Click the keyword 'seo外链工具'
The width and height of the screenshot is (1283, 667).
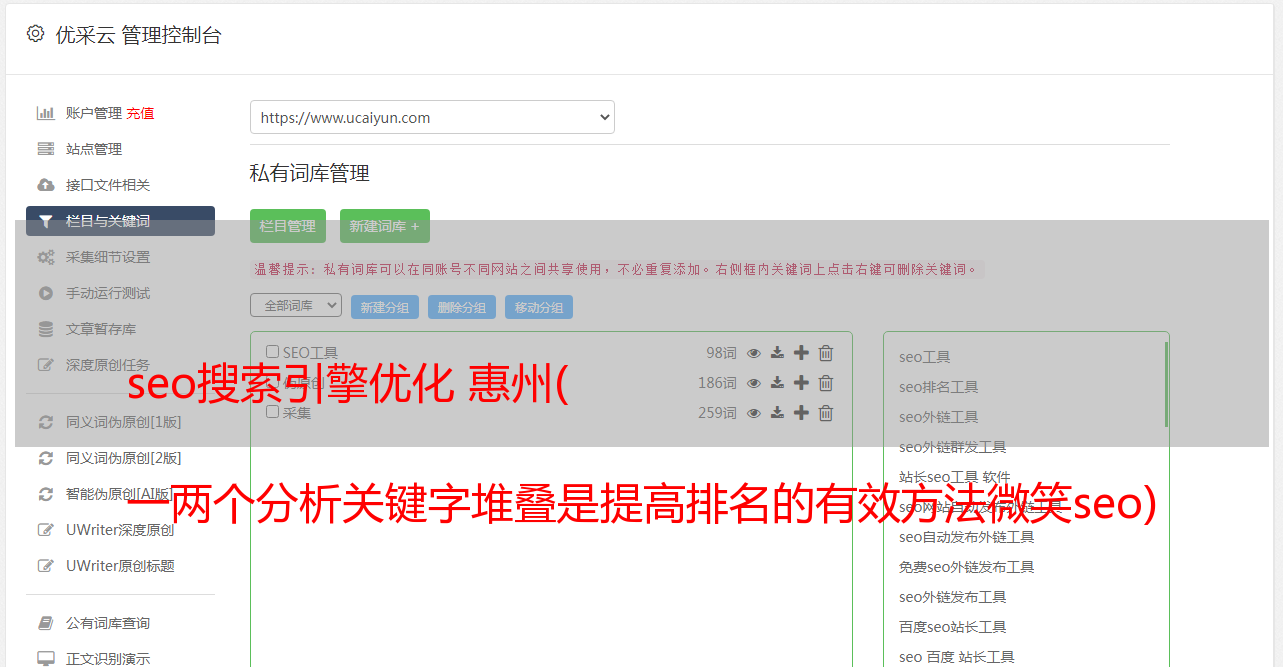click(x=939, y=417)
